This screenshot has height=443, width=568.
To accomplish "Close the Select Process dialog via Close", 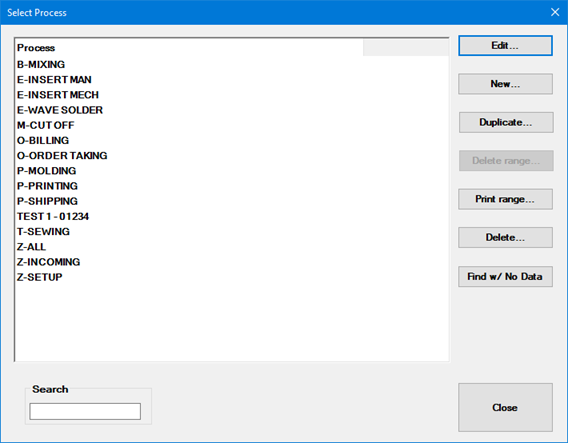I will coord(505,408).
